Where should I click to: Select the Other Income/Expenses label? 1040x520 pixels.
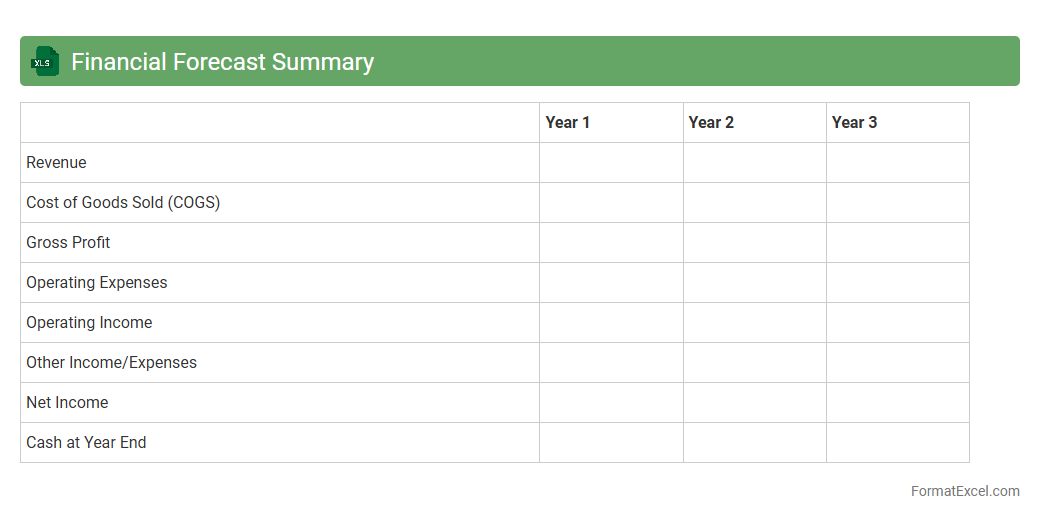[111, 362]
